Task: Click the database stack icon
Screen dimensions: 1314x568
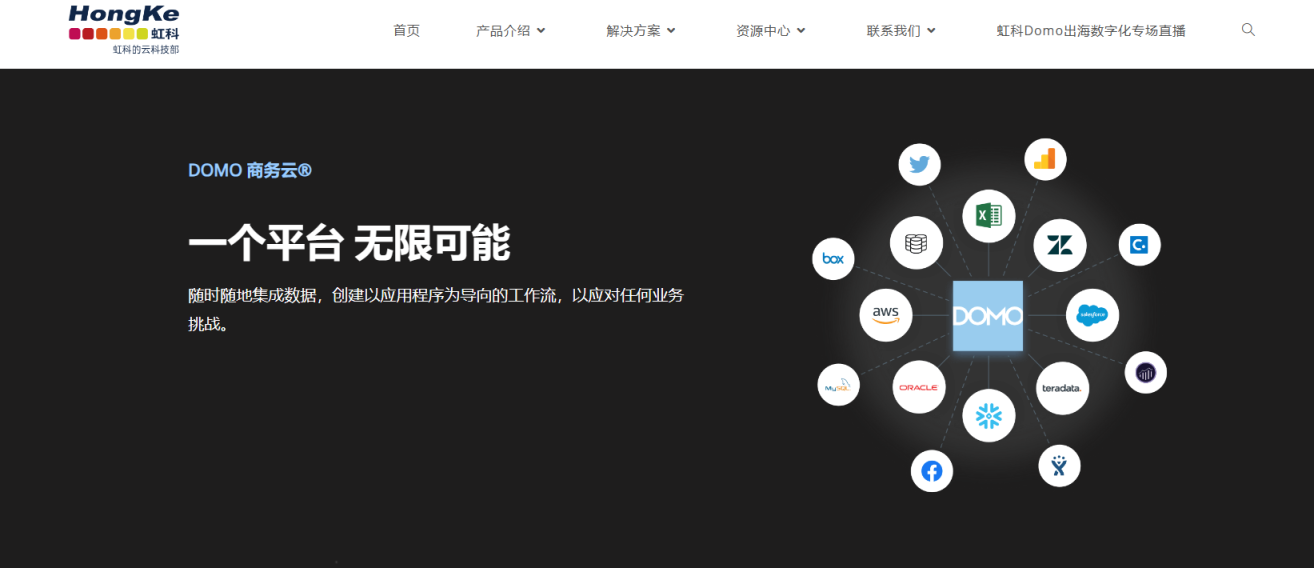Action: tap(916, 243)
